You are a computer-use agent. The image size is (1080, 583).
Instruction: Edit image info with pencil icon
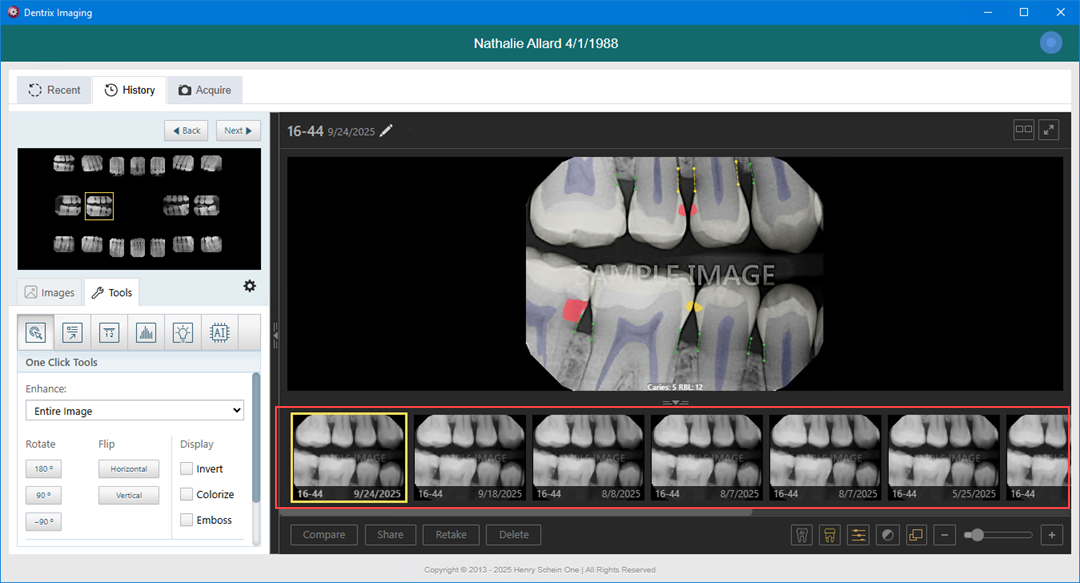click(x=387, y=131)
